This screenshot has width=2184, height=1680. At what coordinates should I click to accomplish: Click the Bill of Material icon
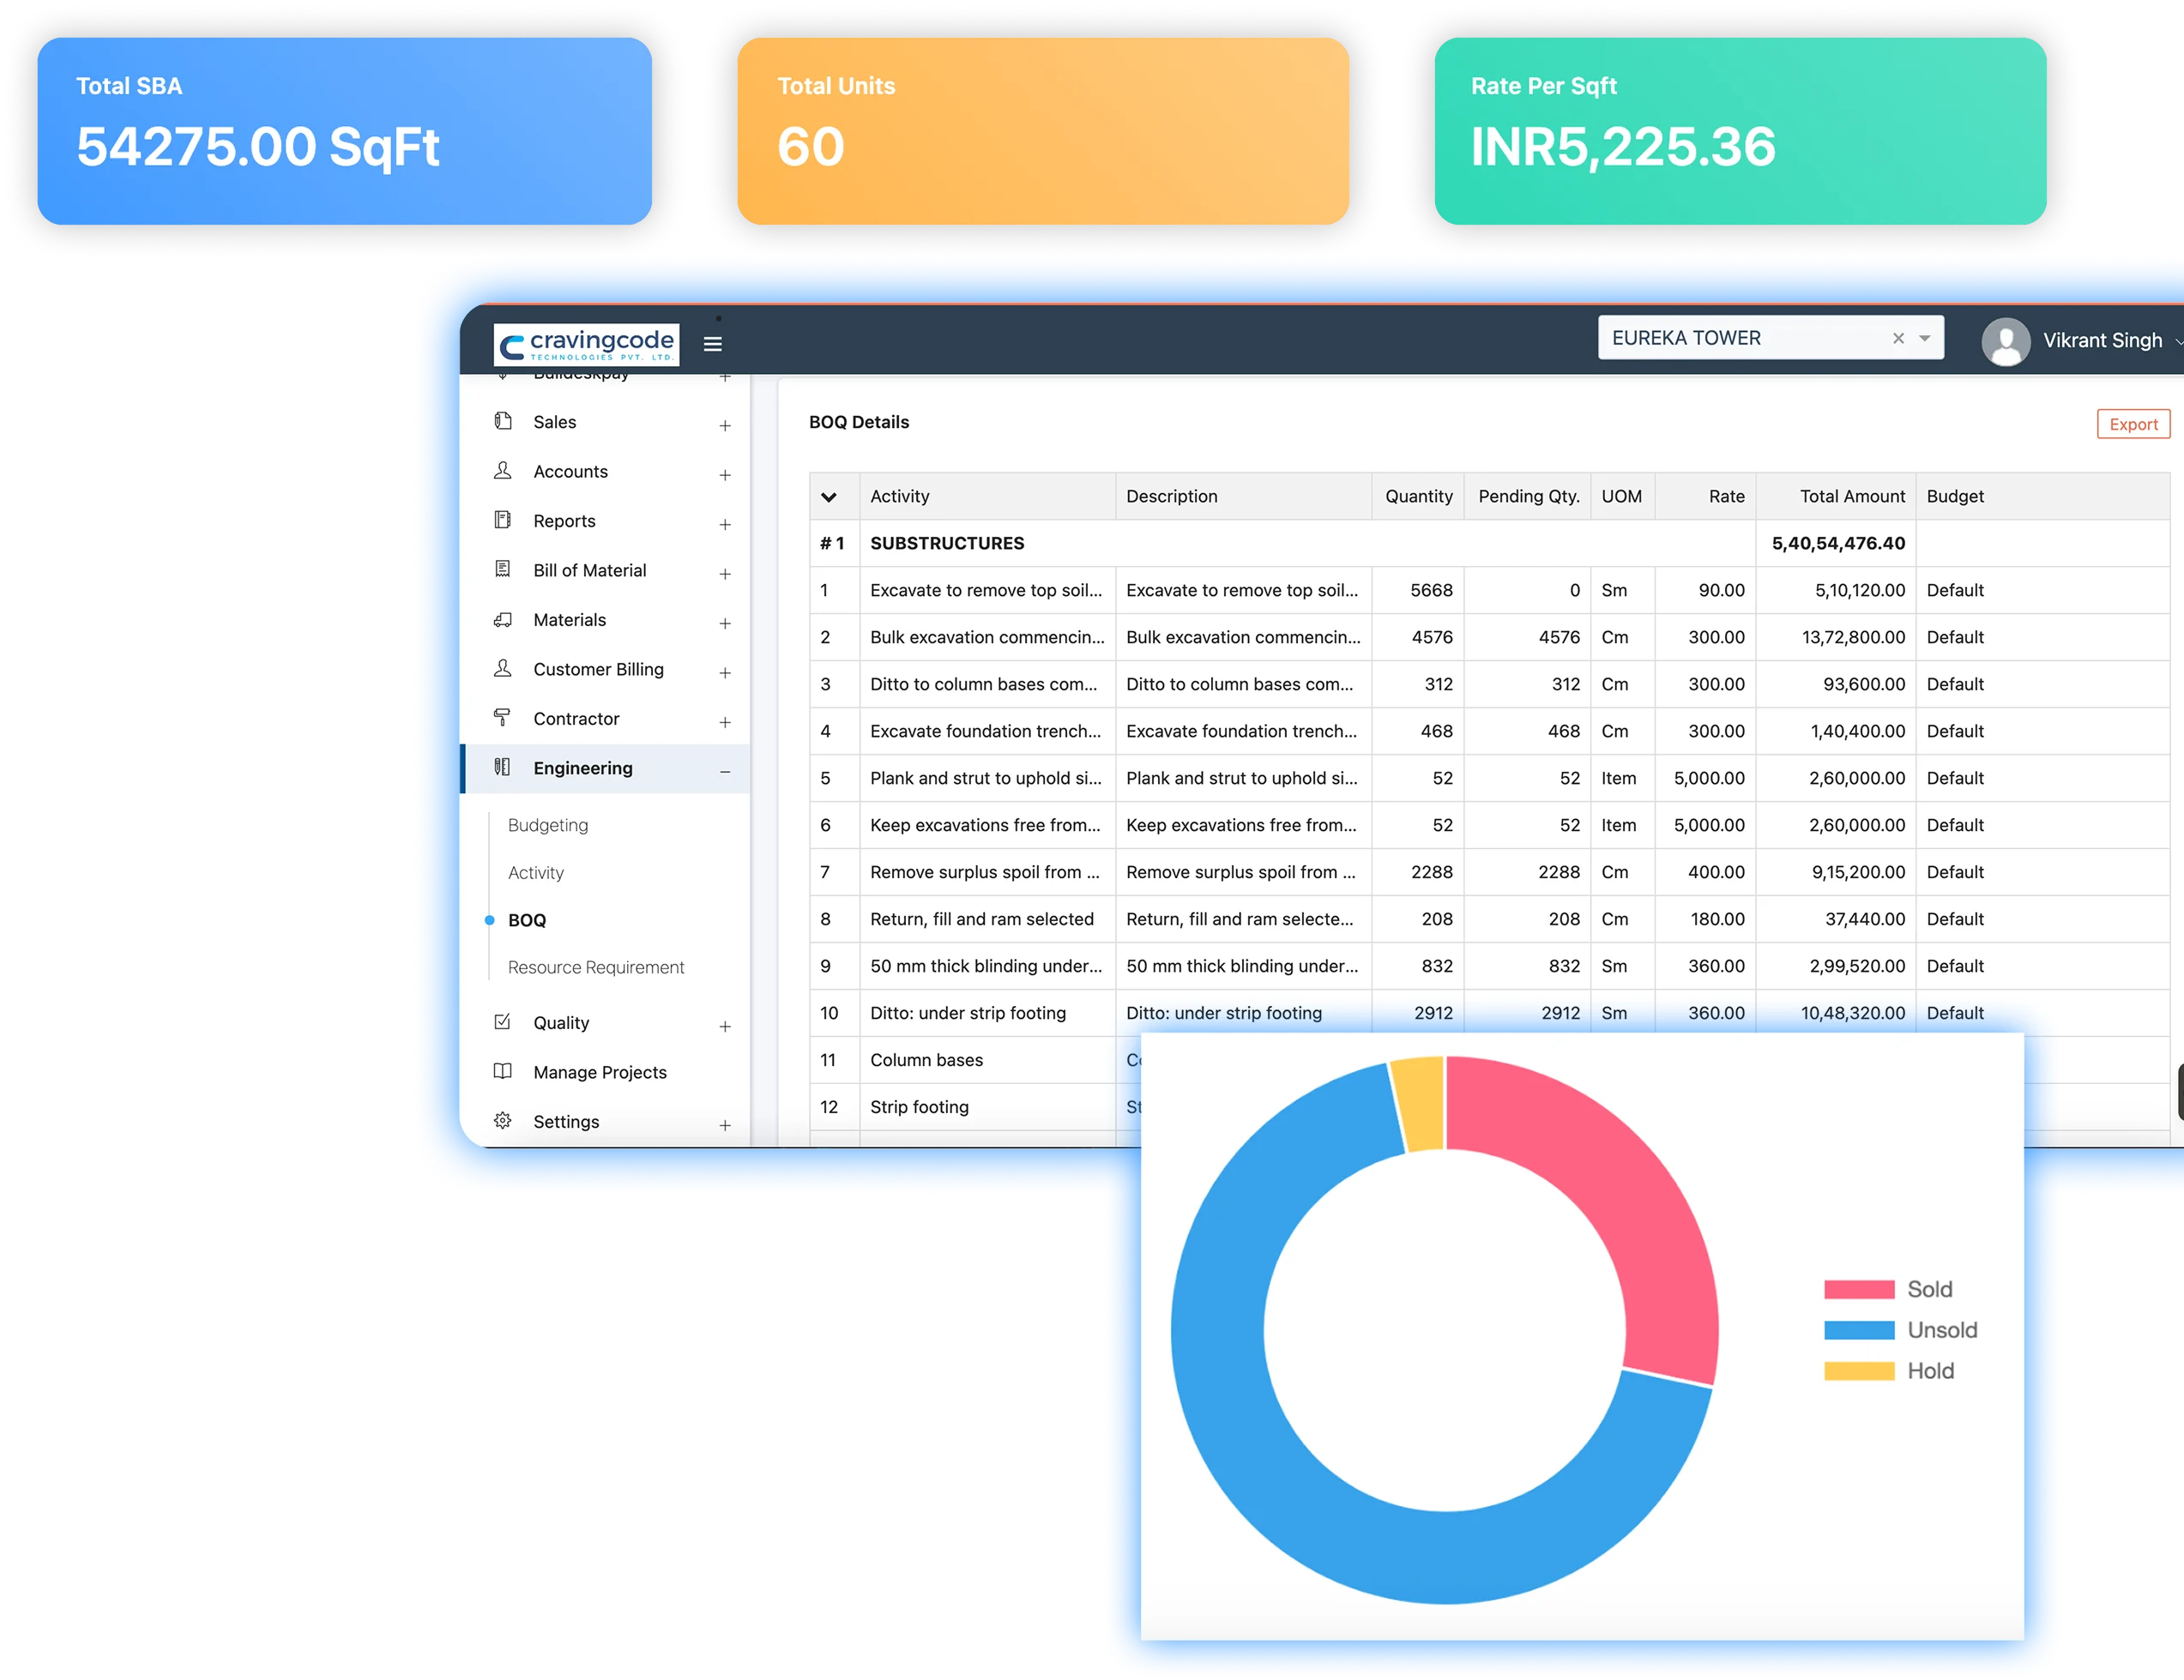503,569
